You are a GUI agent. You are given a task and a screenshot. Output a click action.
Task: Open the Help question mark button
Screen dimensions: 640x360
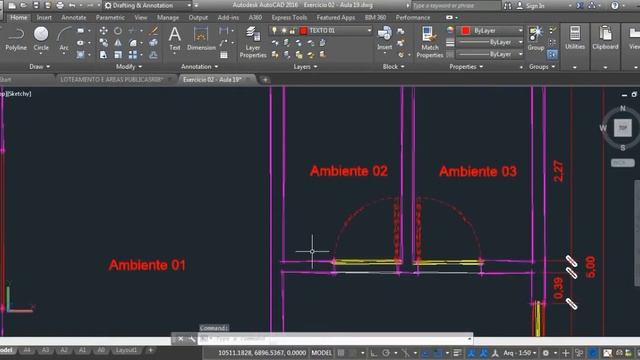(x=615, y=5)
